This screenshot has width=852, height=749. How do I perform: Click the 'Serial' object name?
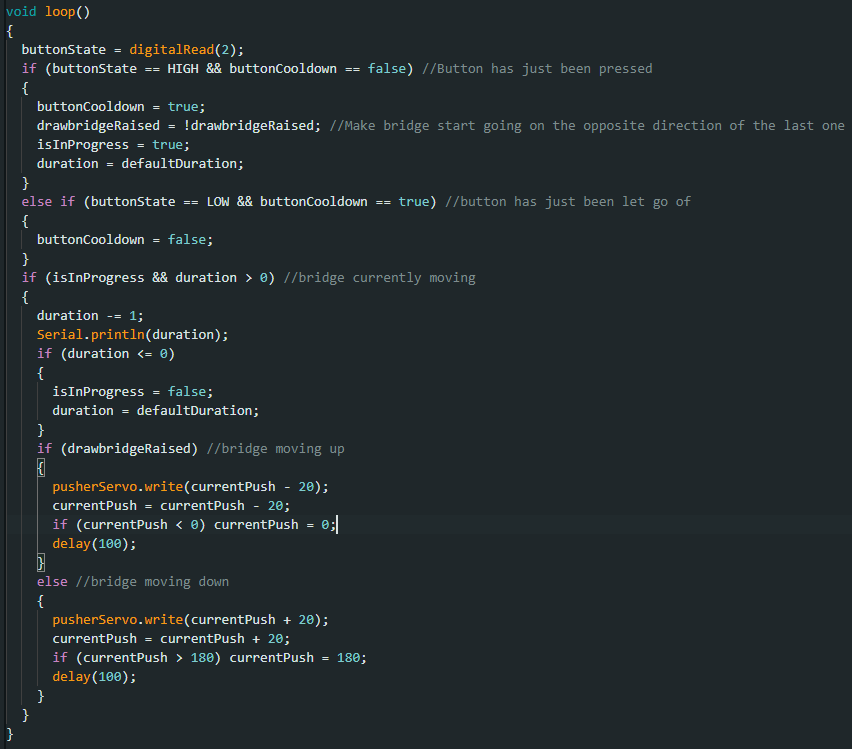[x=60, y=334]
